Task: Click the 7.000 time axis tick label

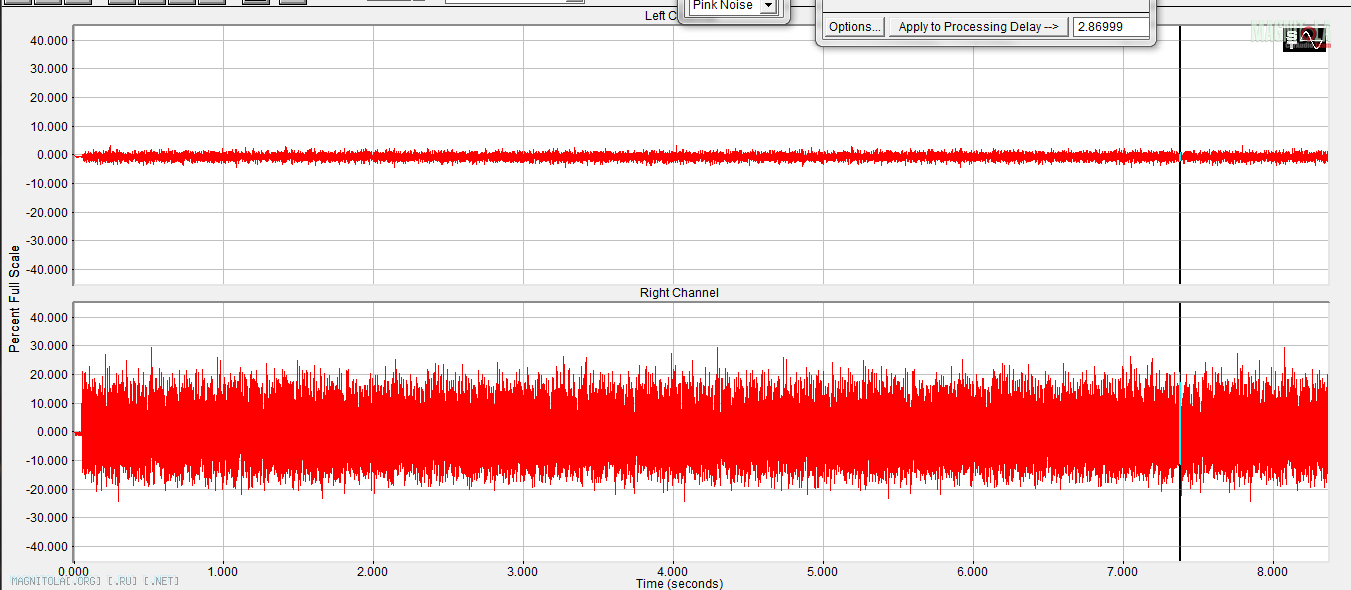Action: tap(1122, 572)
